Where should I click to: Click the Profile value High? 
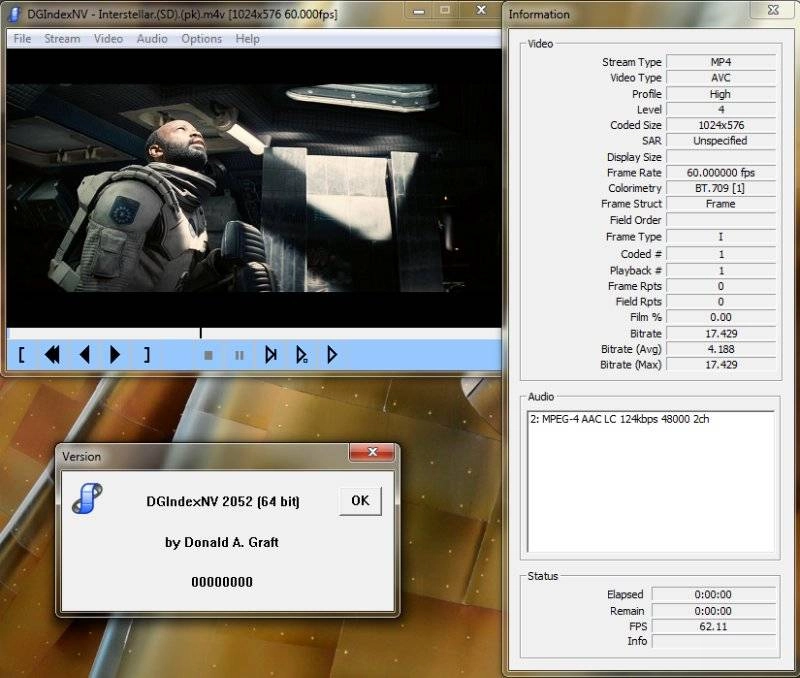click(720, 94)
